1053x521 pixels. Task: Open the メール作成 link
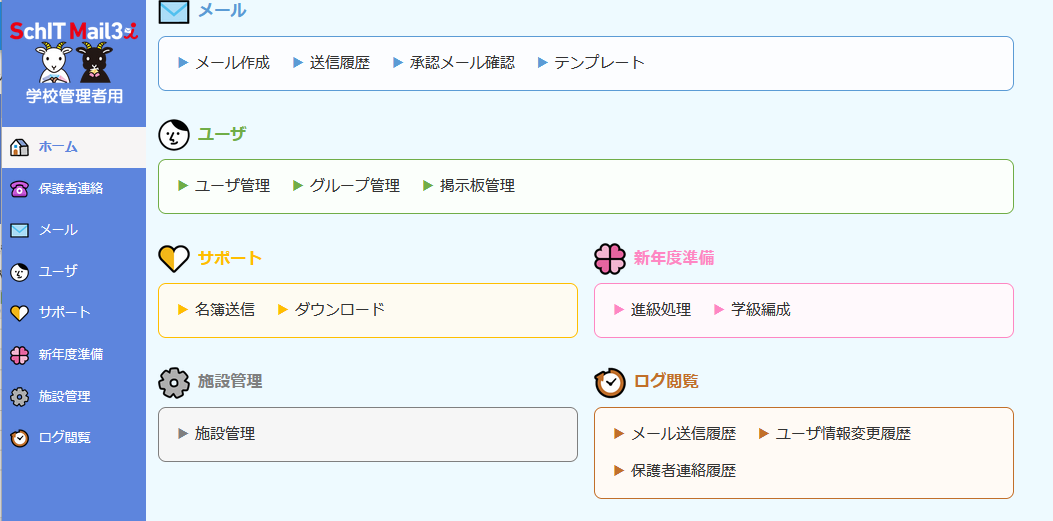coord(232,63)
